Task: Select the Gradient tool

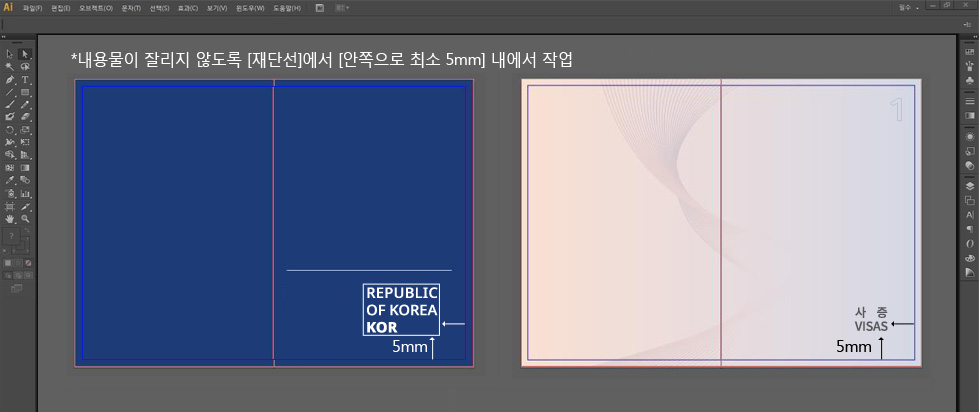Action: click(25, 168)
